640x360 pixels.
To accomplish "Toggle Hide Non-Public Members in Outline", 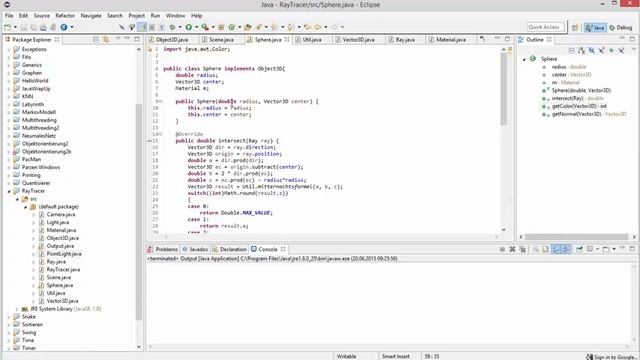I will [x=611, y=50].
